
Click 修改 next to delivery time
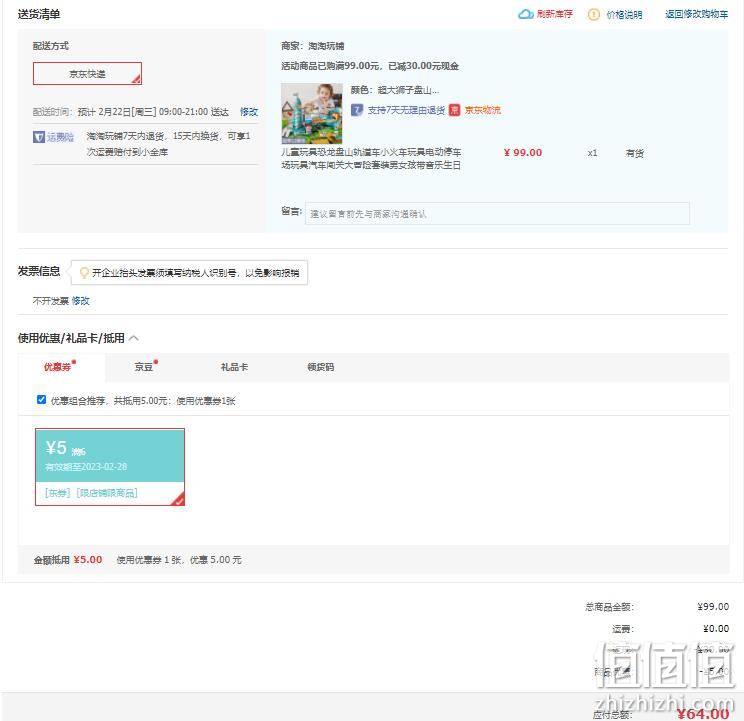249,112
